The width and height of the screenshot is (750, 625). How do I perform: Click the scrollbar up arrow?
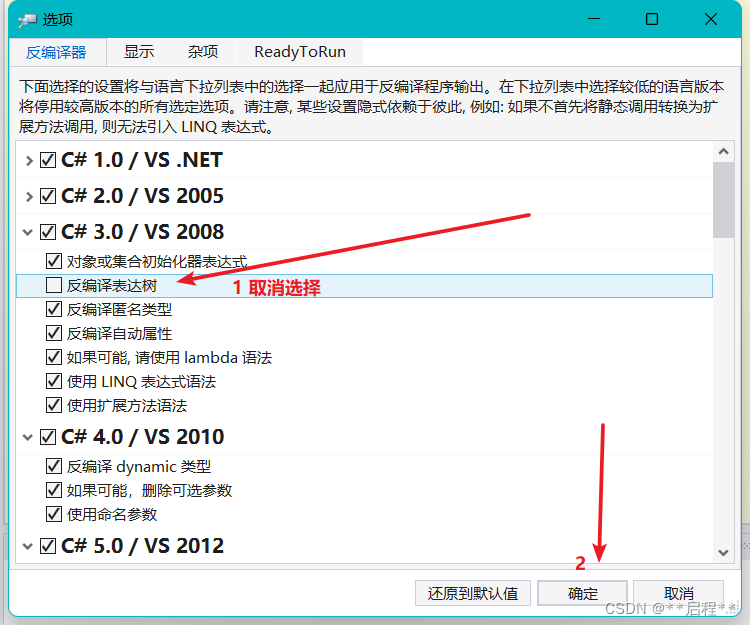coord(723,152)
